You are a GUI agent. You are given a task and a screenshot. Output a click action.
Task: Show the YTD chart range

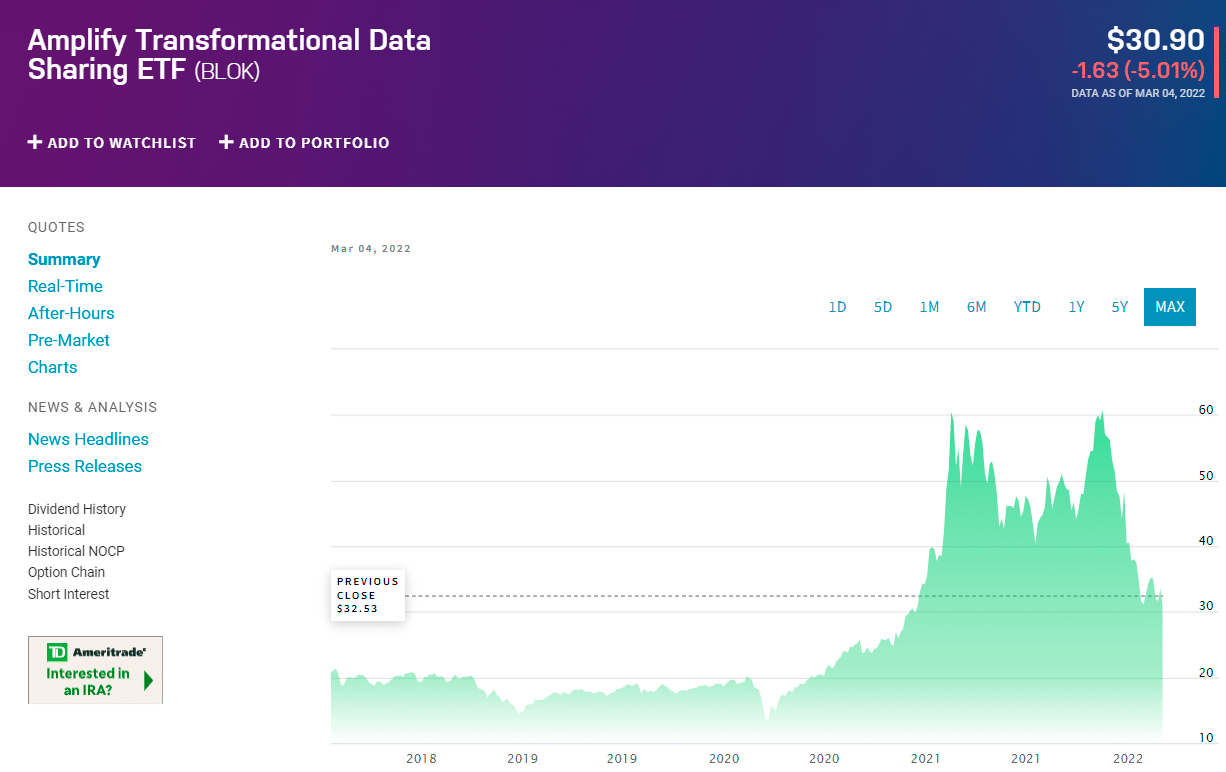coord(1027,307)
